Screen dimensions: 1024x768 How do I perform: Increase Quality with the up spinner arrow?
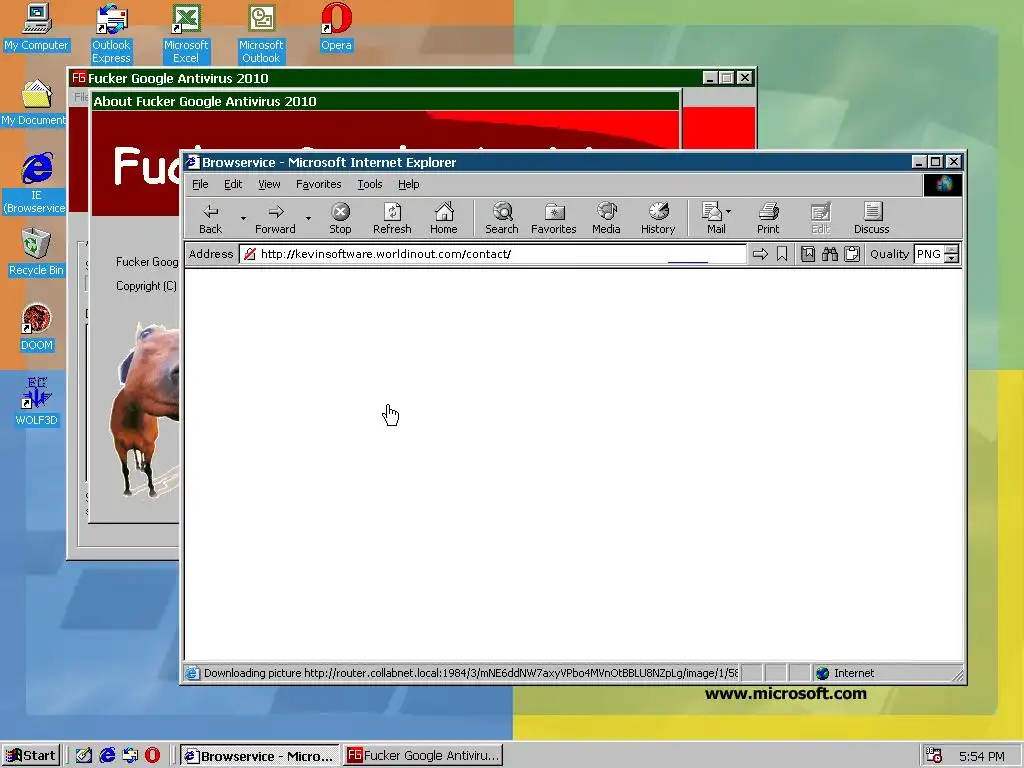coord(952,249)
